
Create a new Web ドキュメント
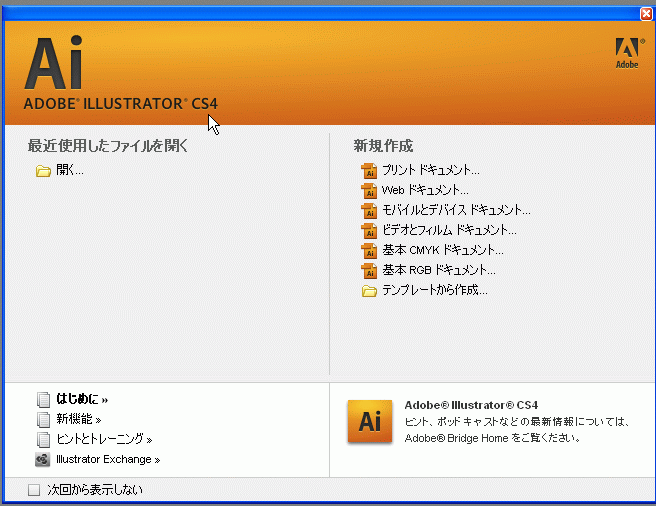tap(425, 190)
